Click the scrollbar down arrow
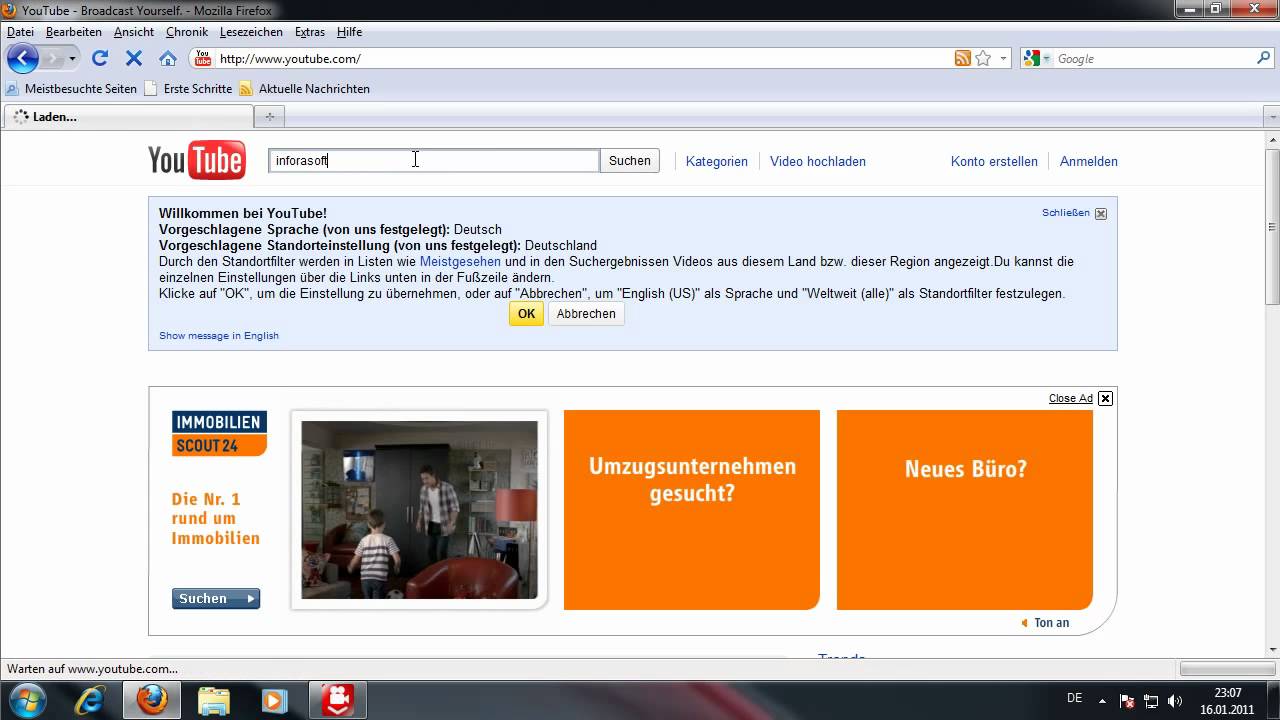1280x720 pixels. point(1272,649)
